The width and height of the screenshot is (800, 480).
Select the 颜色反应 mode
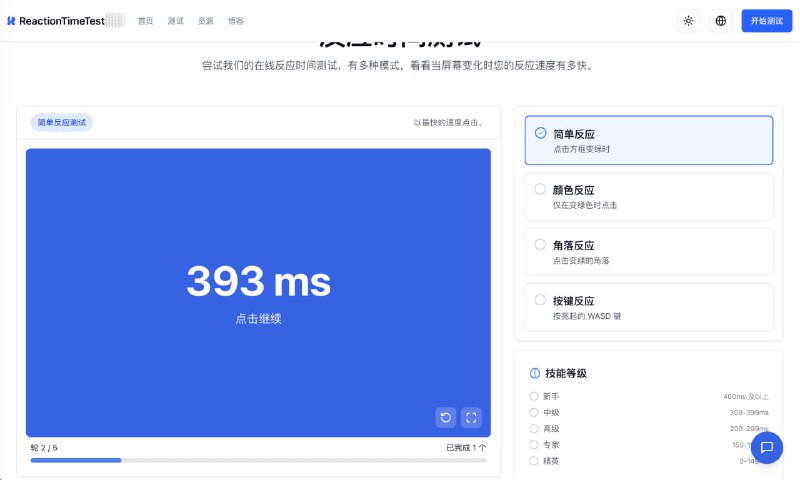[648, 196]
